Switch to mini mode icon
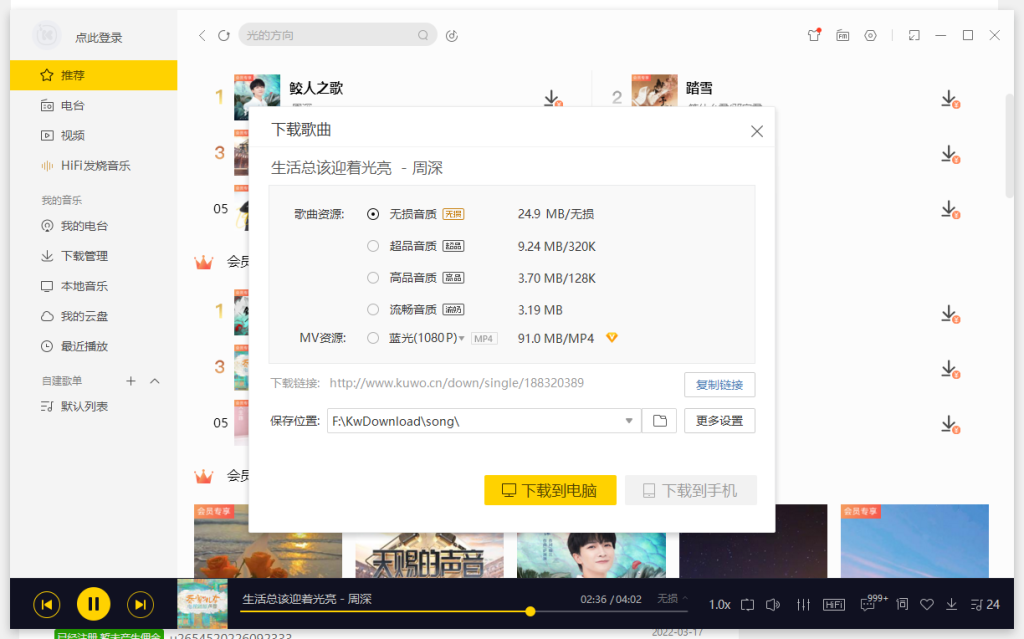 914,35
